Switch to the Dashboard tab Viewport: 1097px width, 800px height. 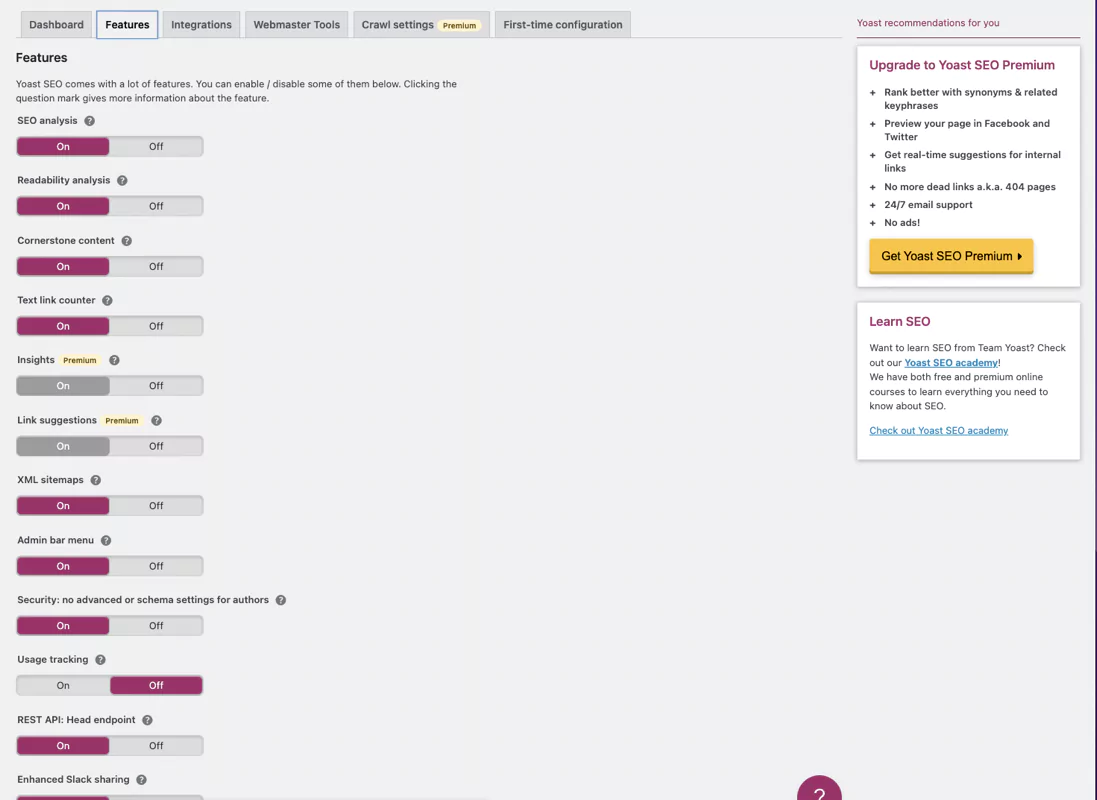(55, 24)
